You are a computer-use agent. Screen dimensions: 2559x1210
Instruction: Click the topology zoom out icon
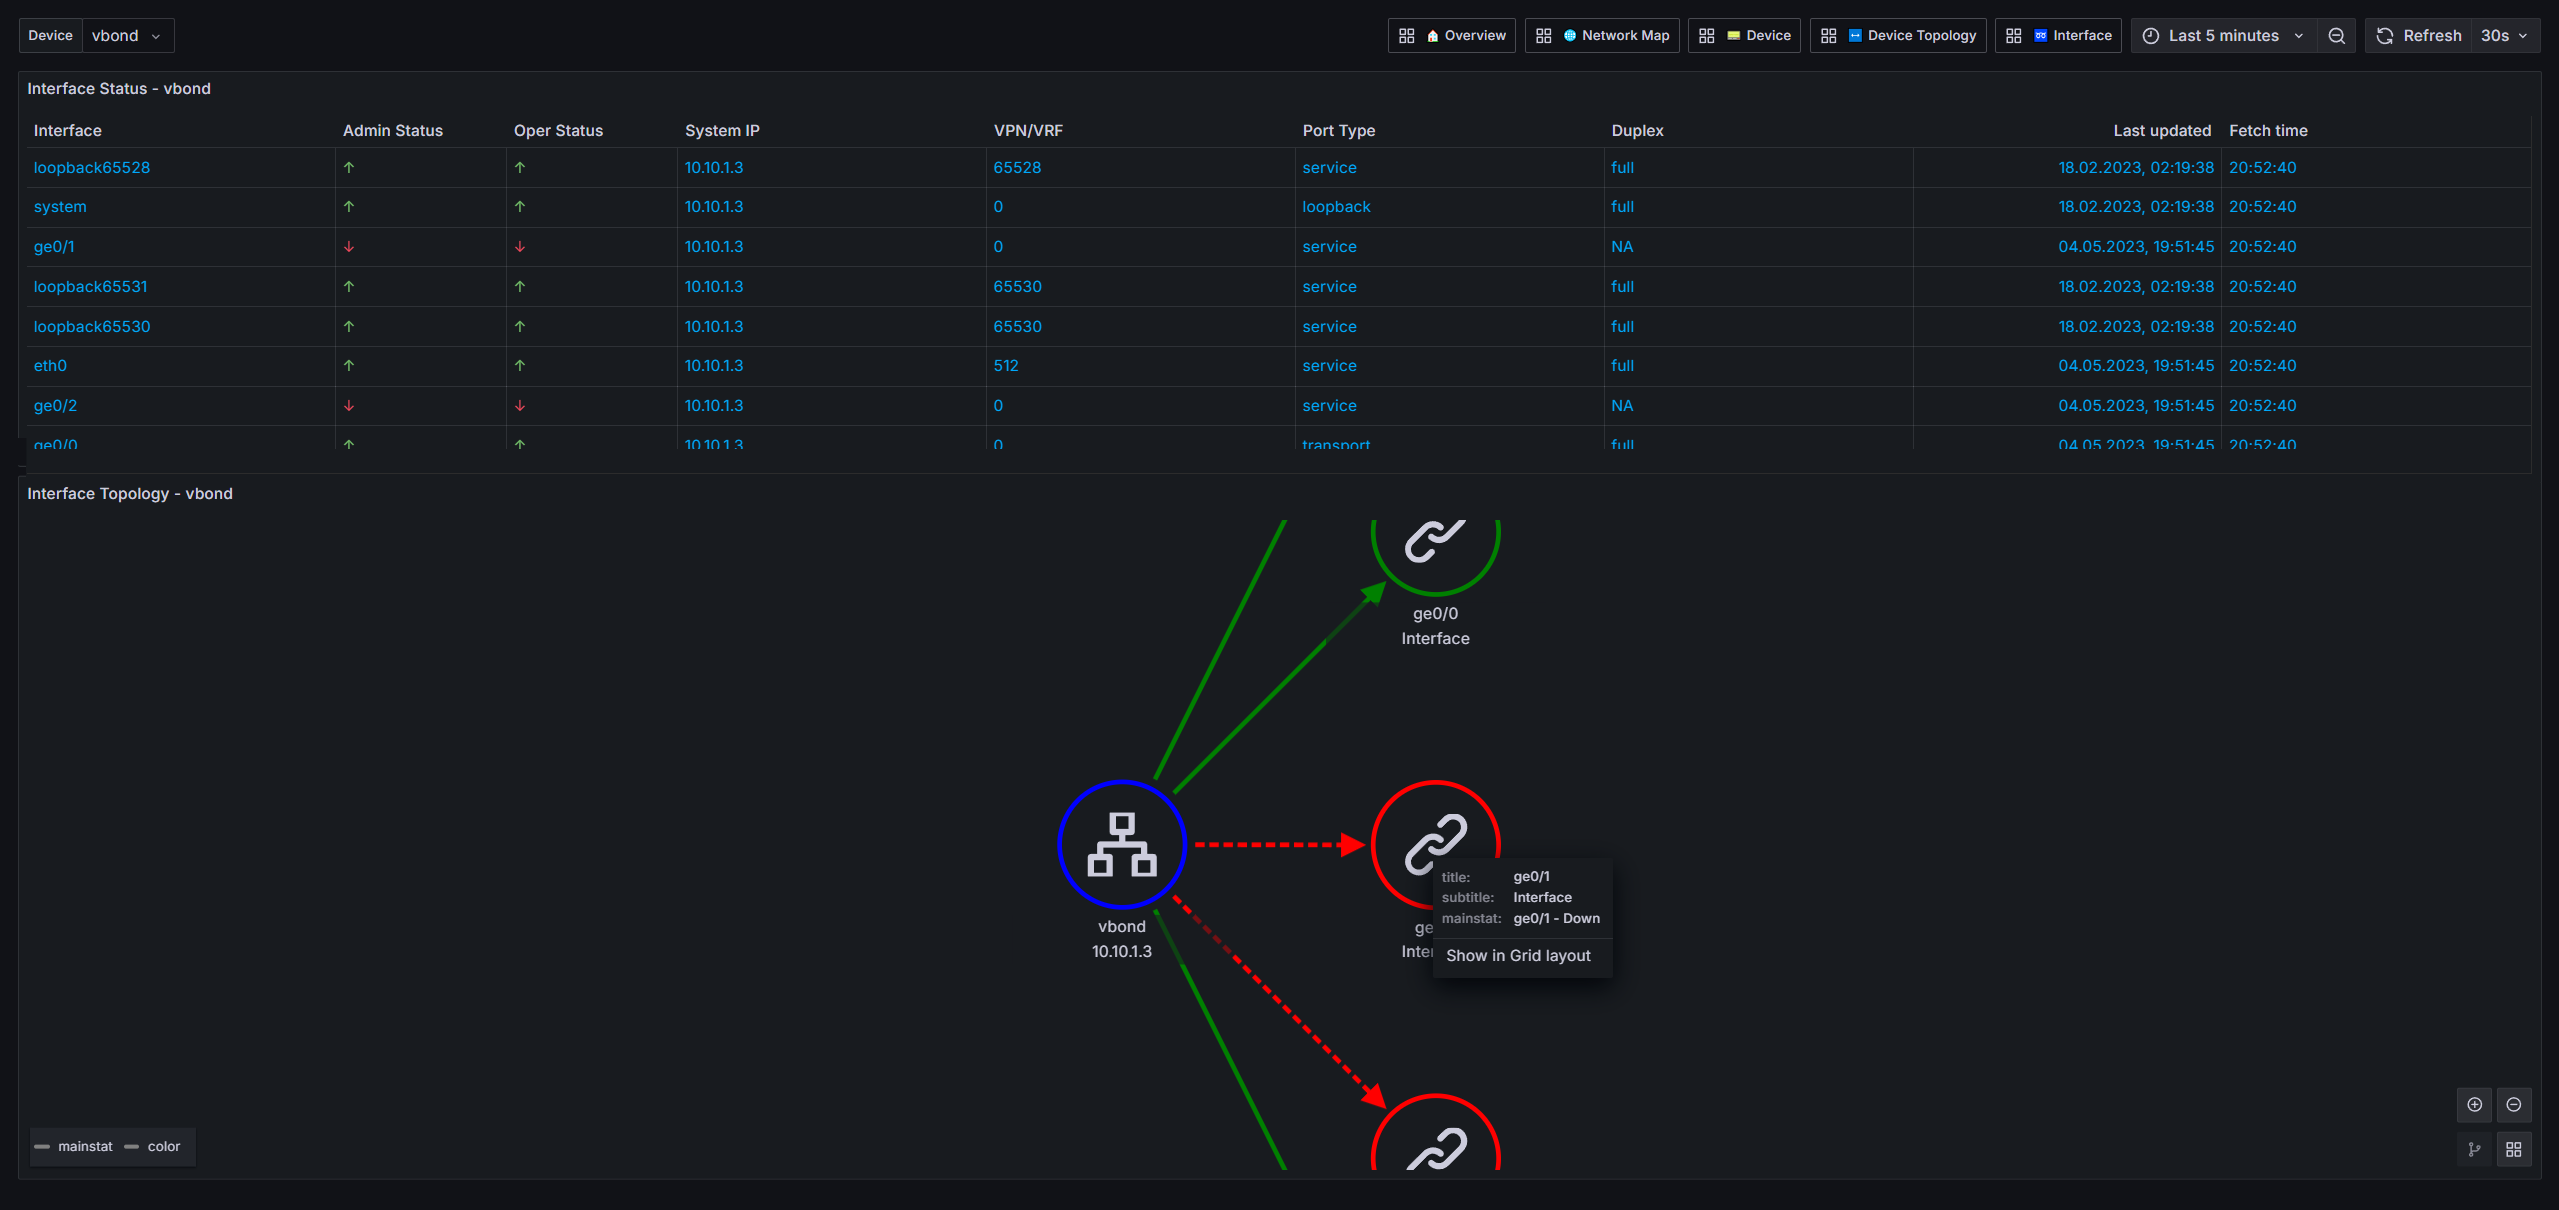(x=2514, y=1105)
